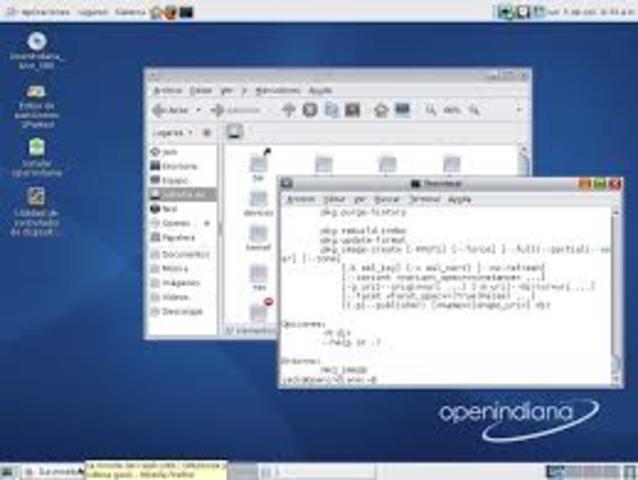Open Ver menu in file manager
The image size is (638, 480).
coord(227,90)
